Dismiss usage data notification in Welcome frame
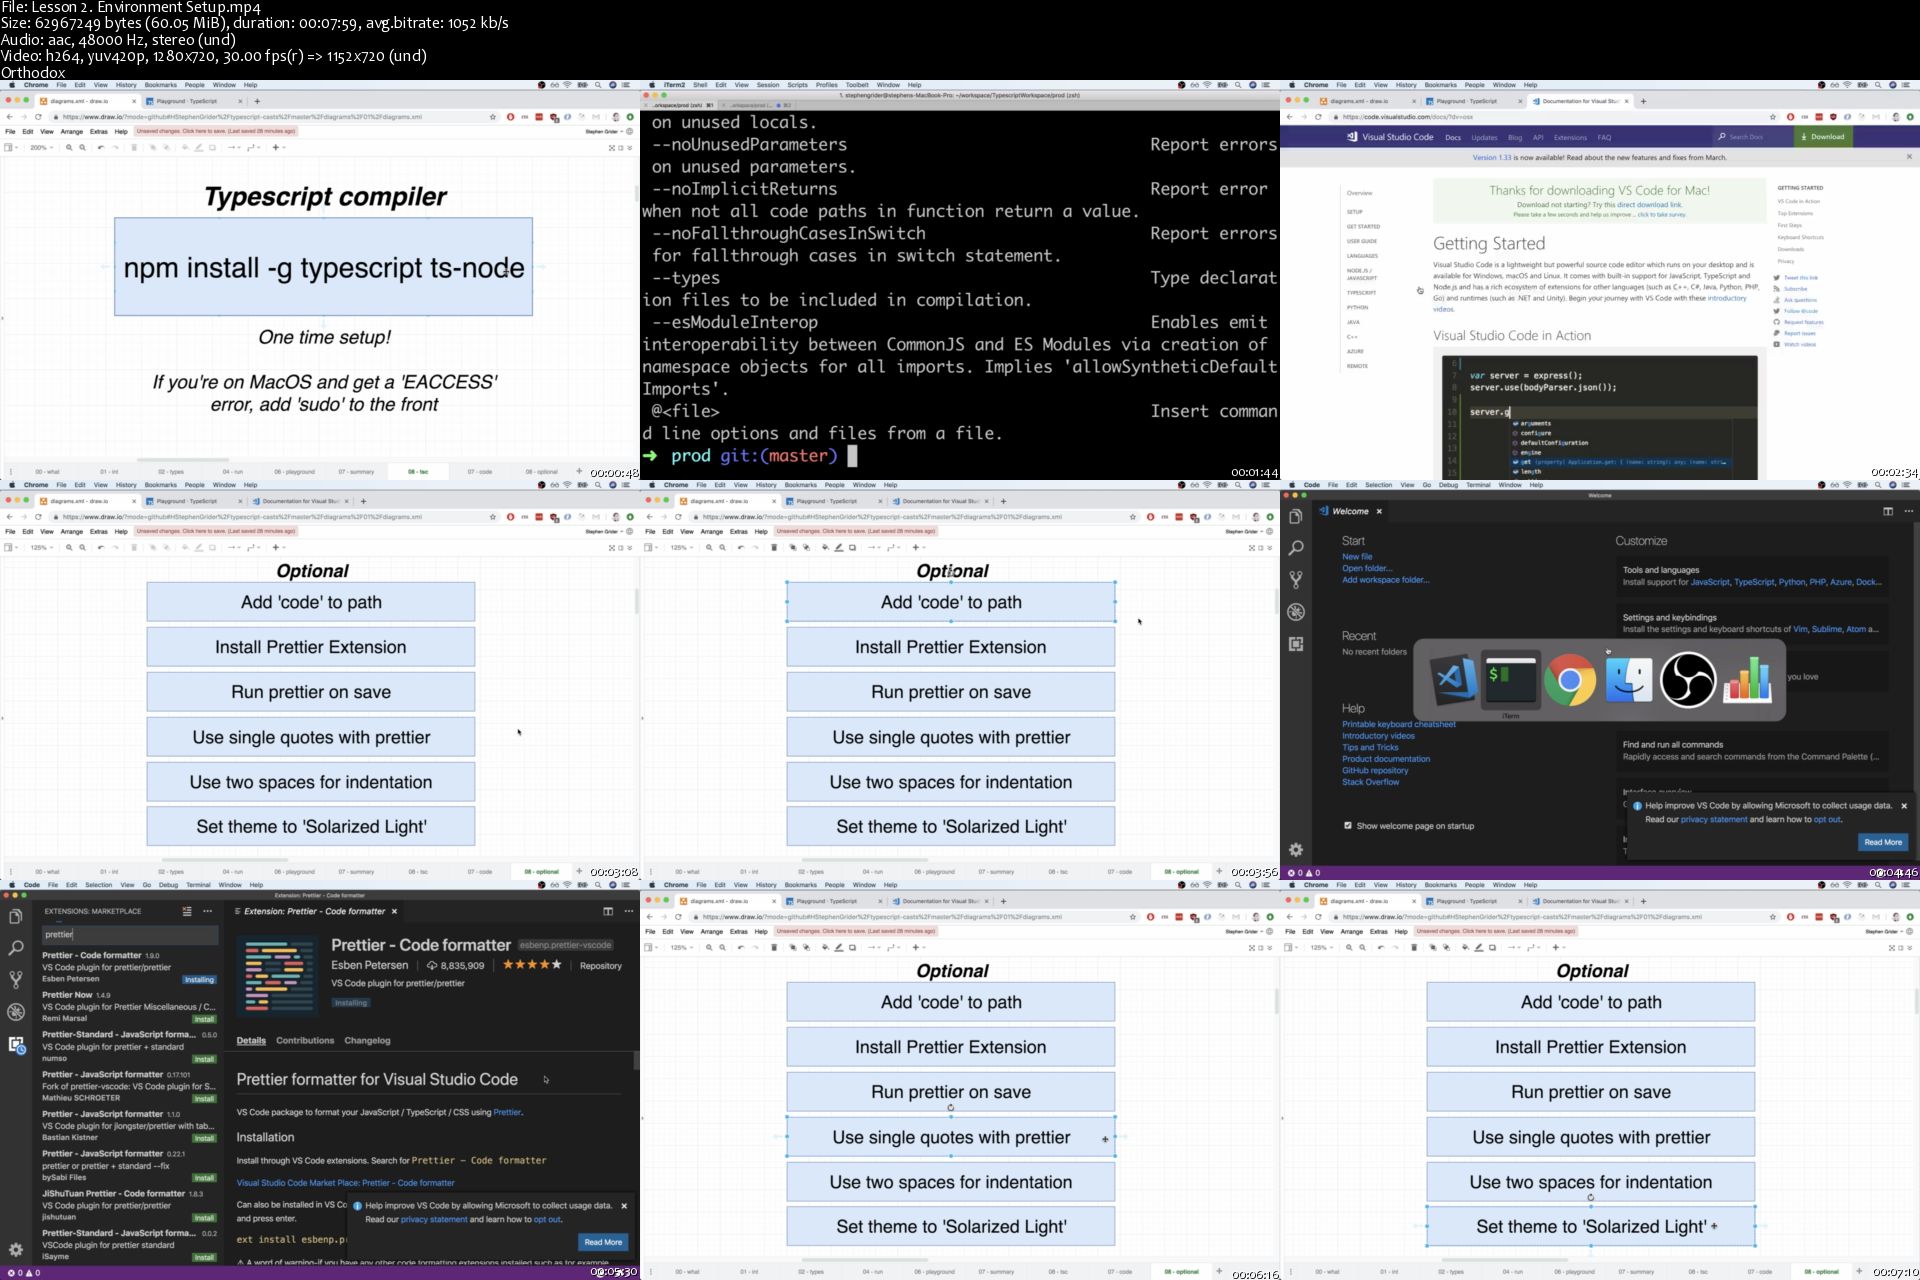This screenshot has width=1920, height=1280. [1904, 806]
